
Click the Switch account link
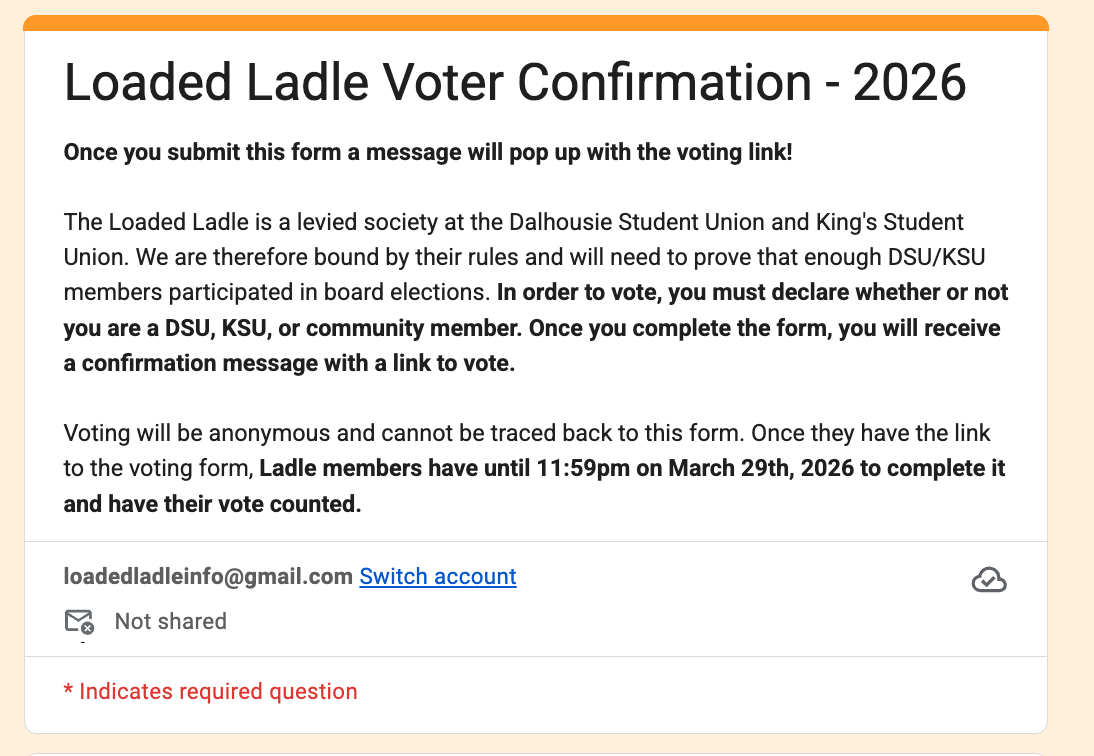(437, 577)
